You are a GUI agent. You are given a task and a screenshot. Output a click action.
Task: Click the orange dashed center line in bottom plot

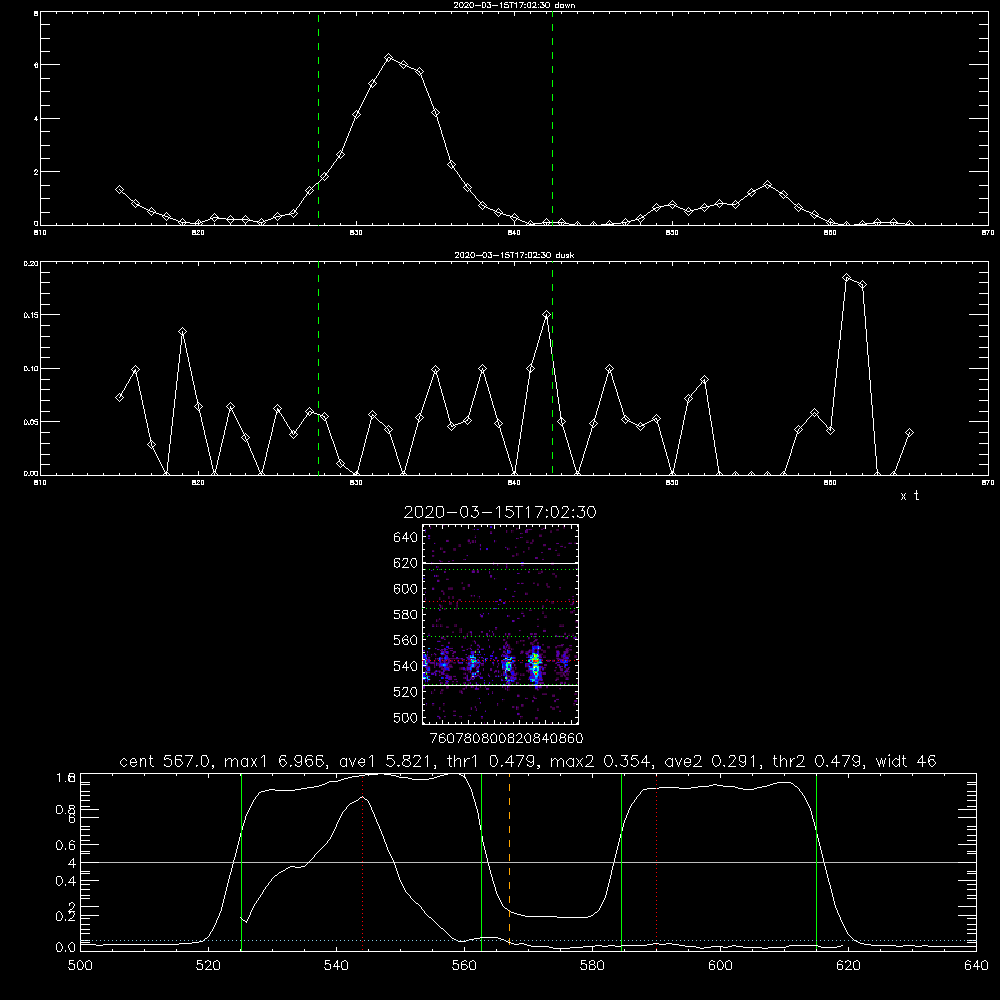point(509,863)
